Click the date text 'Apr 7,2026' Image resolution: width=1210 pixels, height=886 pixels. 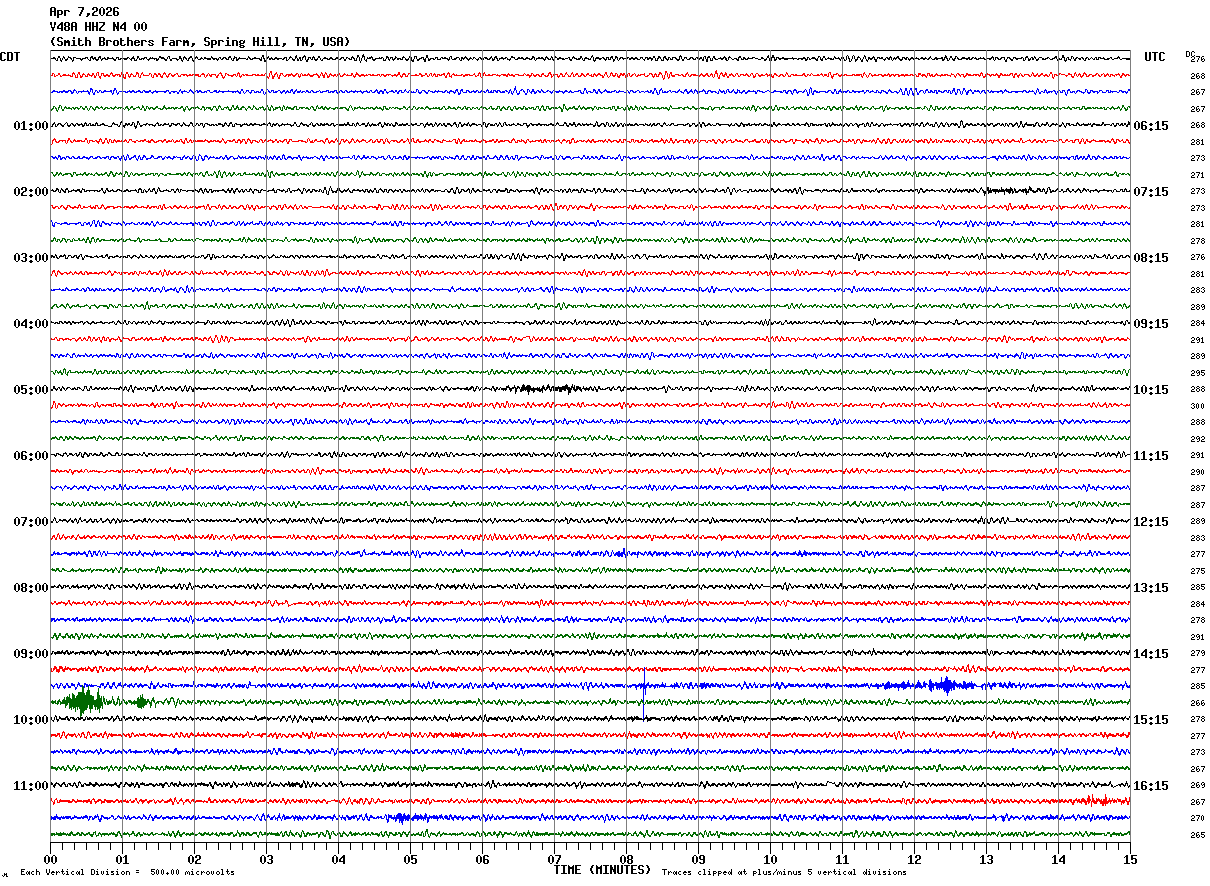(x=84, y=12)
